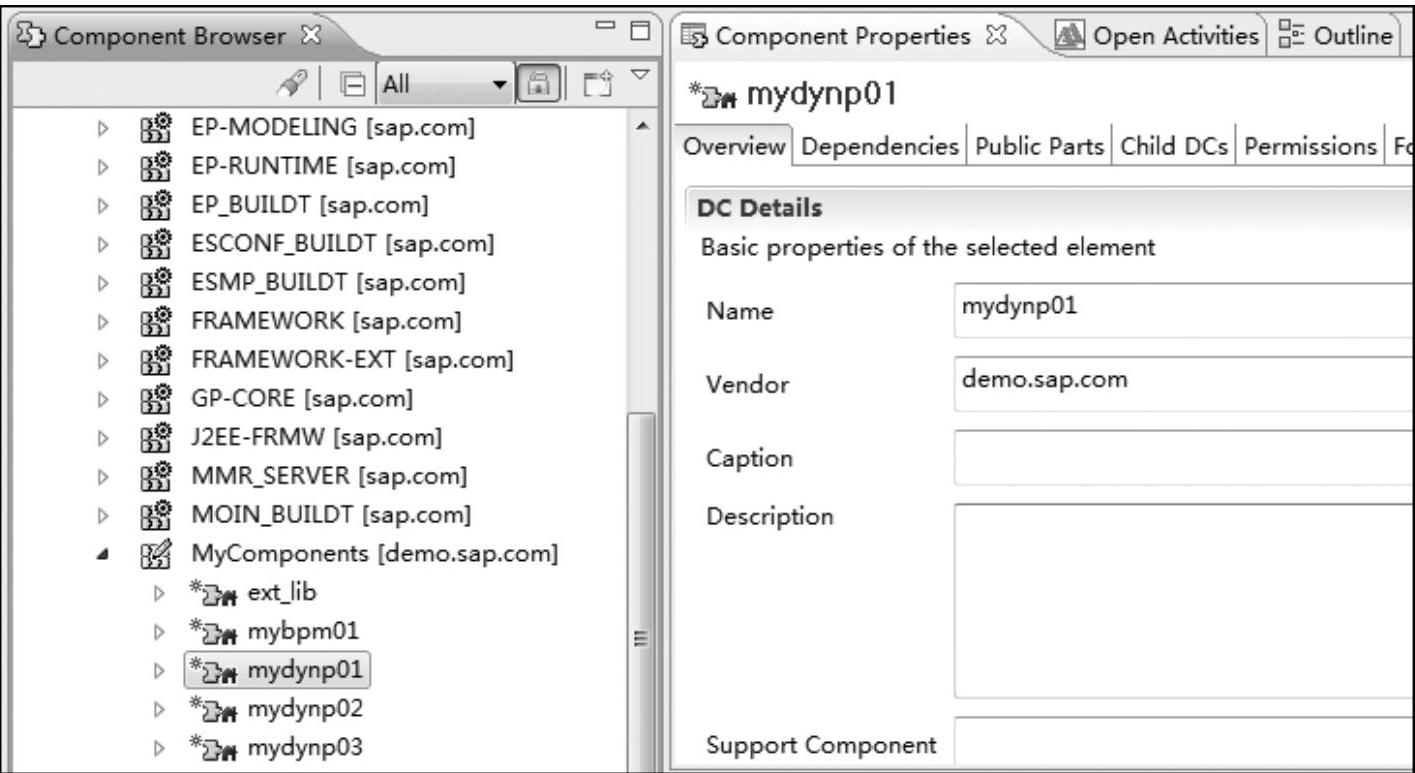Expand the mydynp01 component
Viewport: 1415px width, 773px height.
coord(161,669)
